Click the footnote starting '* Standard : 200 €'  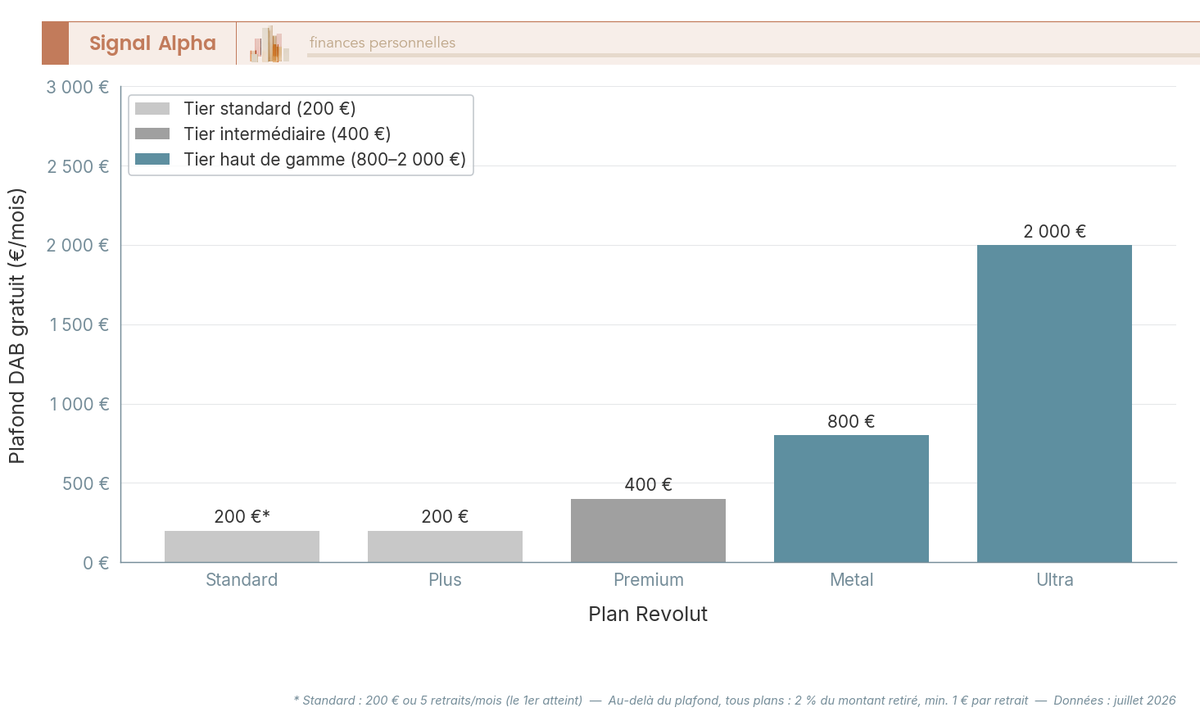[x=735, y=701]
